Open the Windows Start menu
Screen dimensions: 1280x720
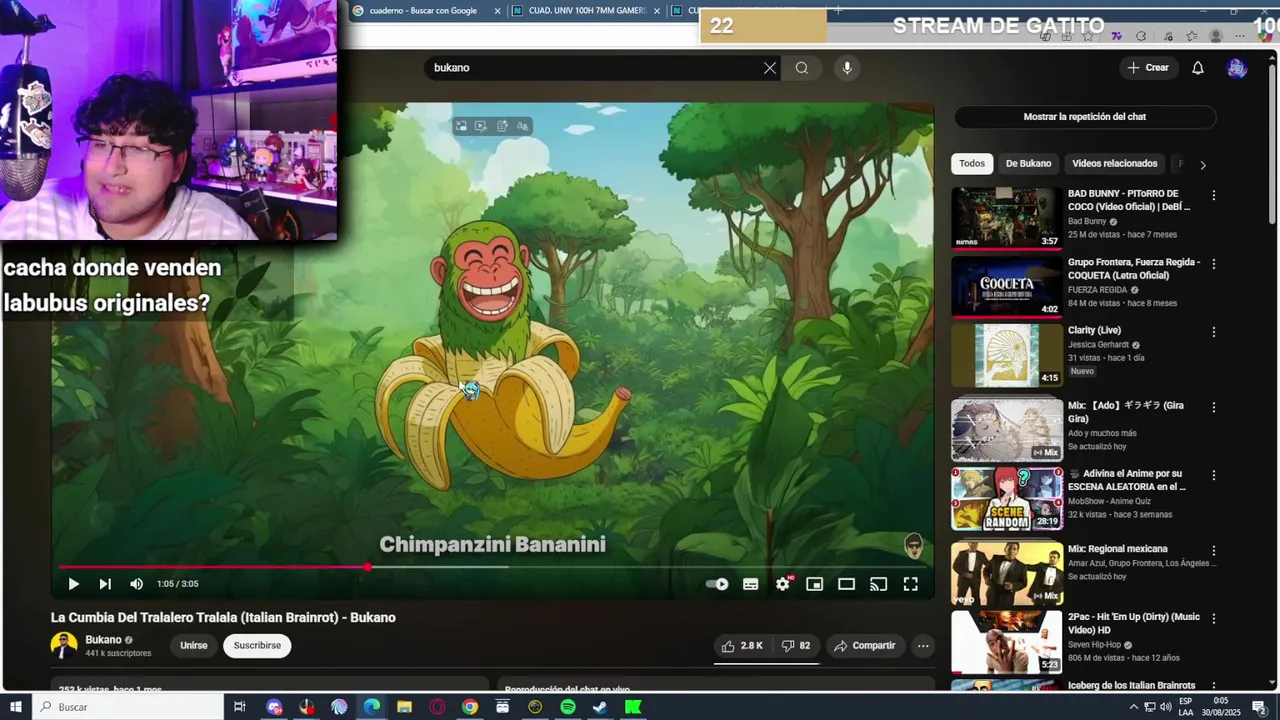pos(16,707)
